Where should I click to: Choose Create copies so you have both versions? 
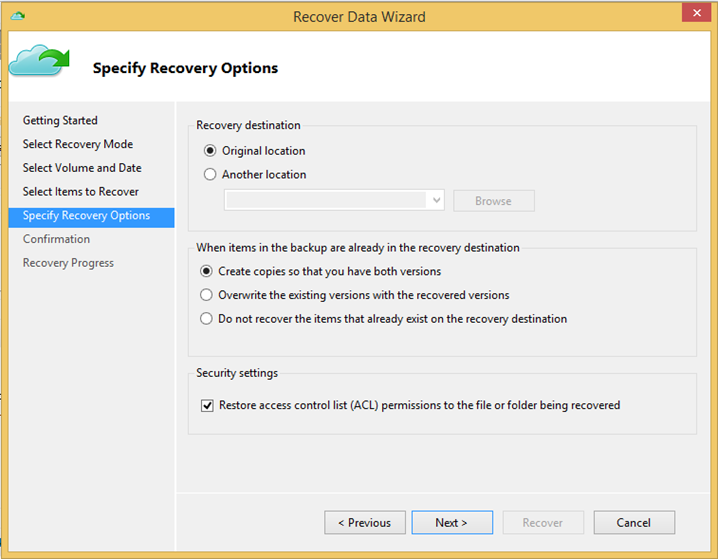(x=206, y=271)
